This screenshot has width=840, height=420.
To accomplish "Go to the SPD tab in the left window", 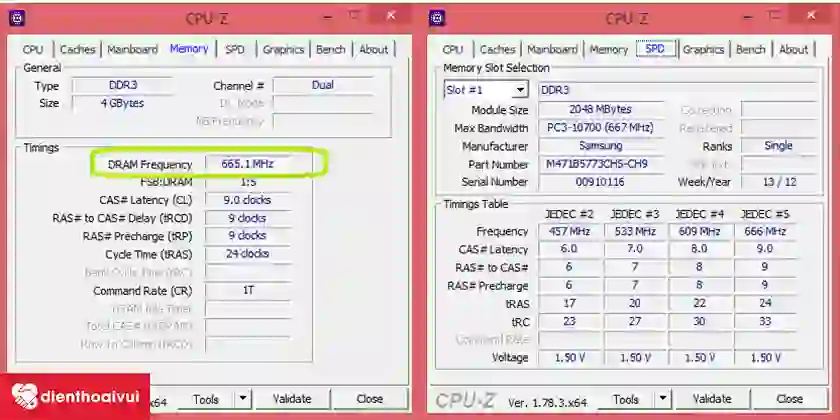I will pos(235,49).
